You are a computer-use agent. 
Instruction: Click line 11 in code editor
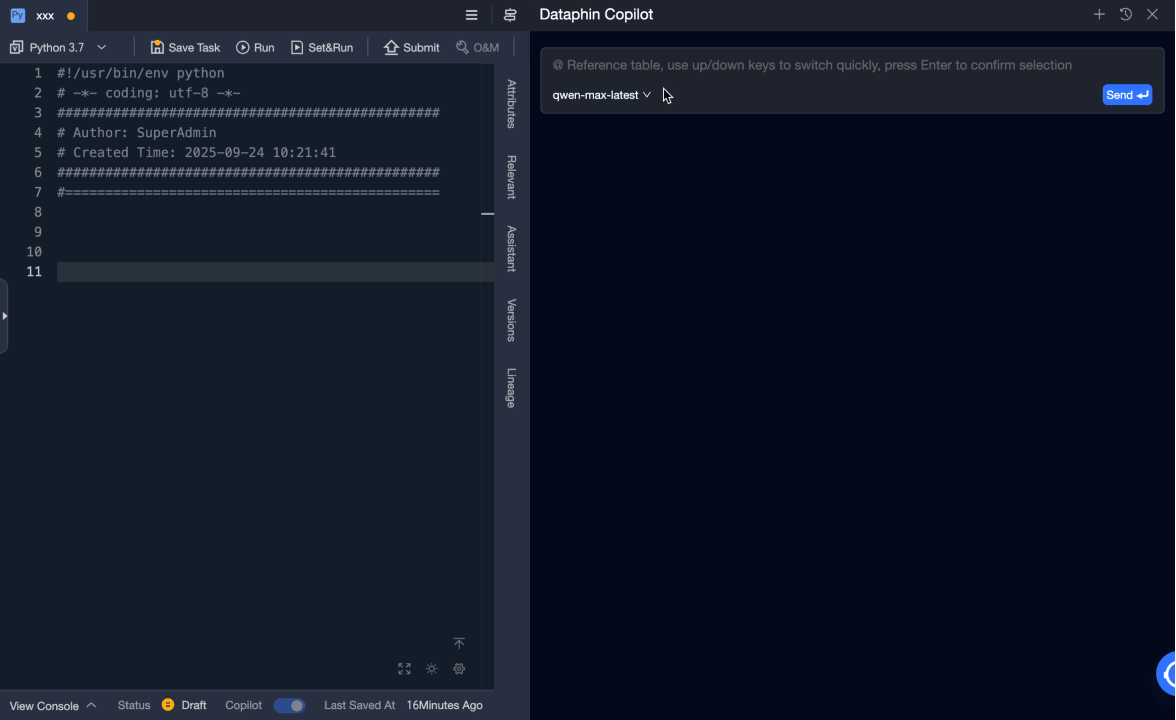(x=275, y=272)
